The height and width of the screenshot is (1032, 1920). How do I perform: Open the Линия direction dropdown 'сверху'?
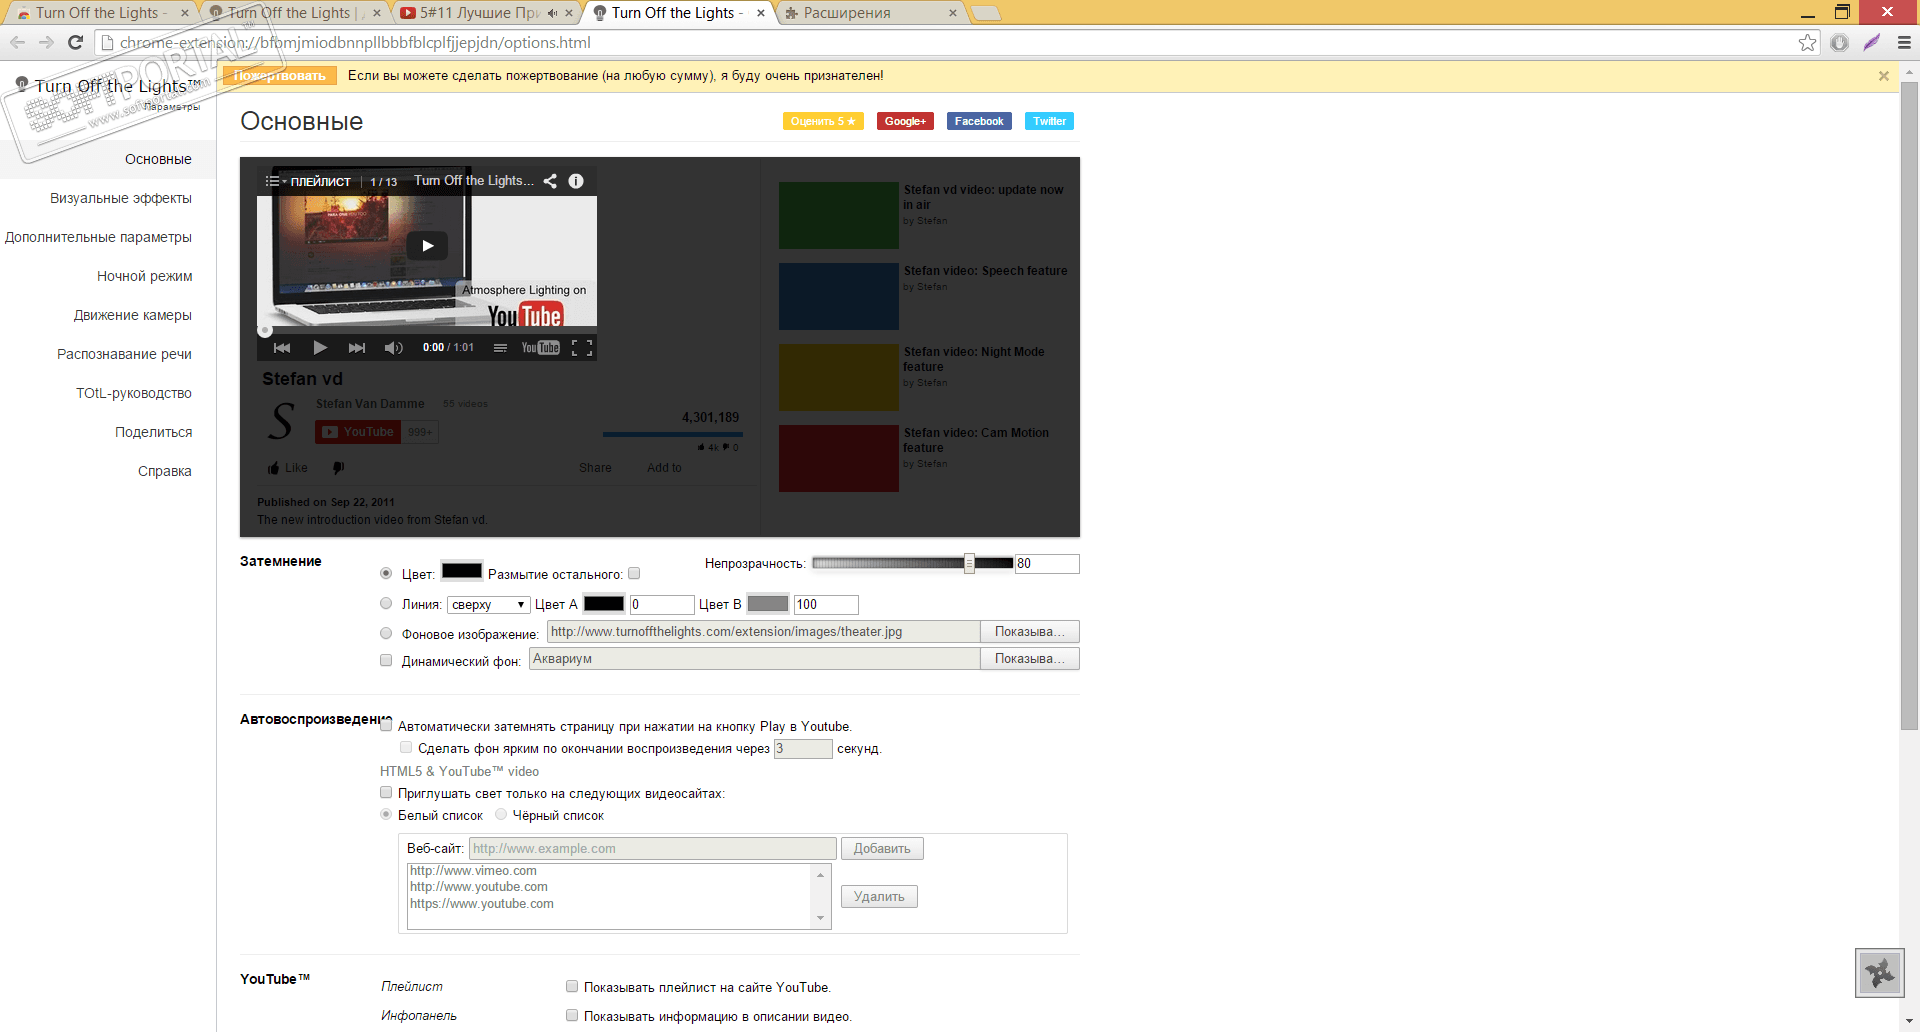[488, 604]
